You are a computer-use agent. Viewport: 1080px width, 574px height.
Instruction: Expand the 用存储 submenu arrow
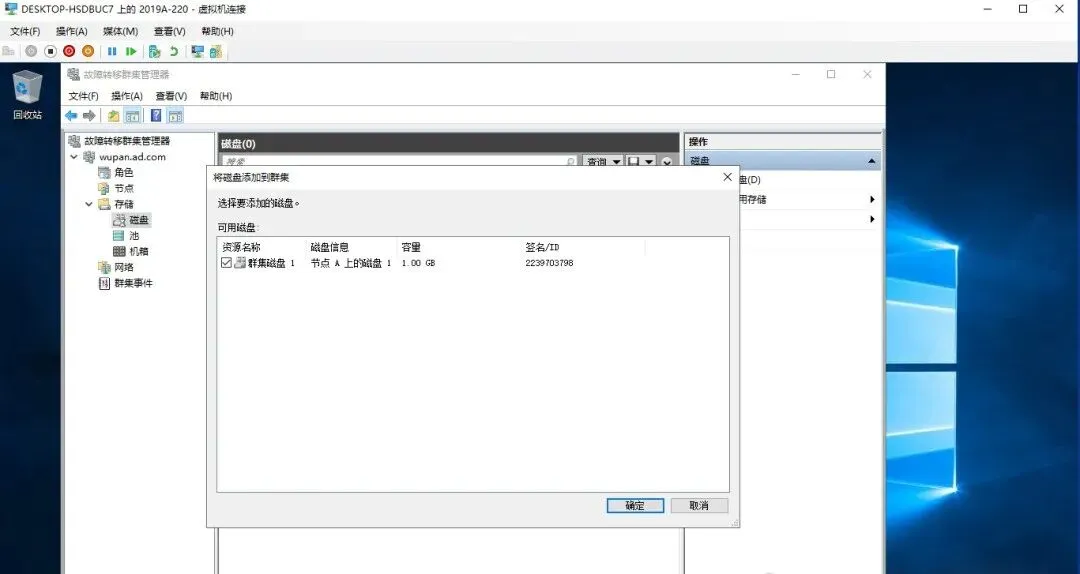(x=872, y=199)
